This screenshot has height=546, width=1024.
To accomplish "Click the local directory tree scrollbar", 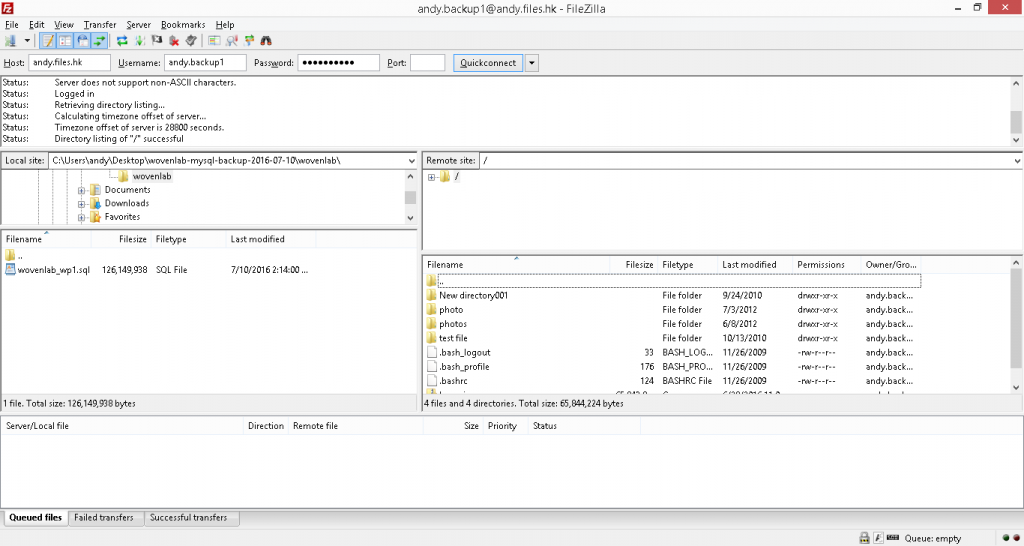I will coord(410,197).
